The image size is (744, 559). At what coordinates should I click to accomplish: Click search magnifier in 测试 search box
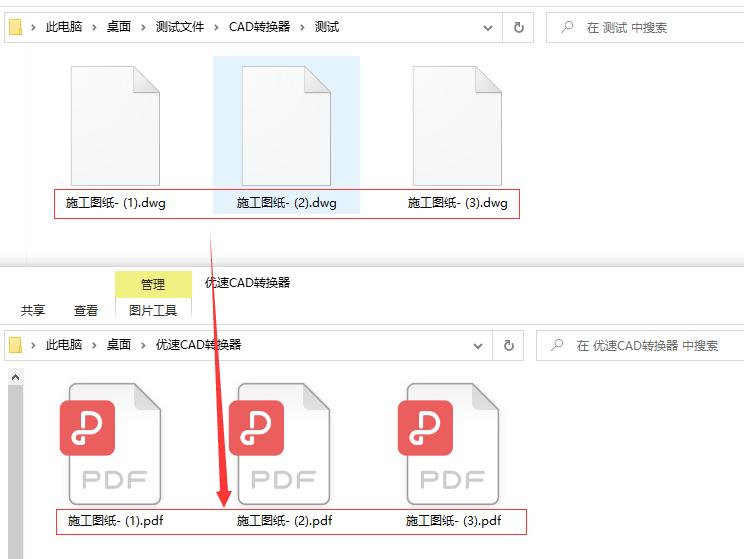tap(567, 27)
